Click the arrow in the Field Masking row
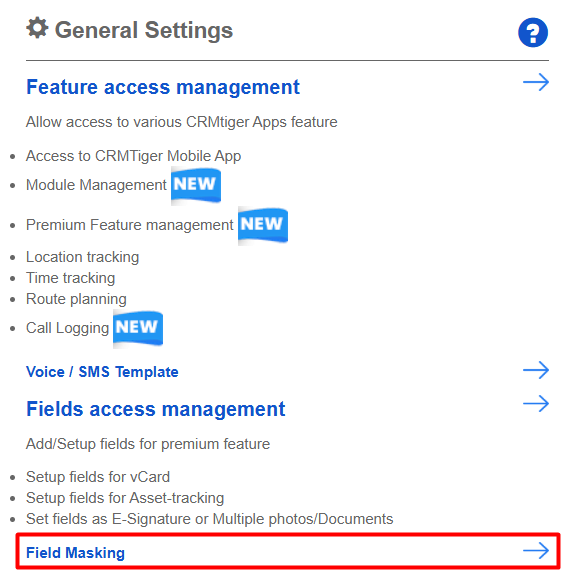 (x=536, y=551)
